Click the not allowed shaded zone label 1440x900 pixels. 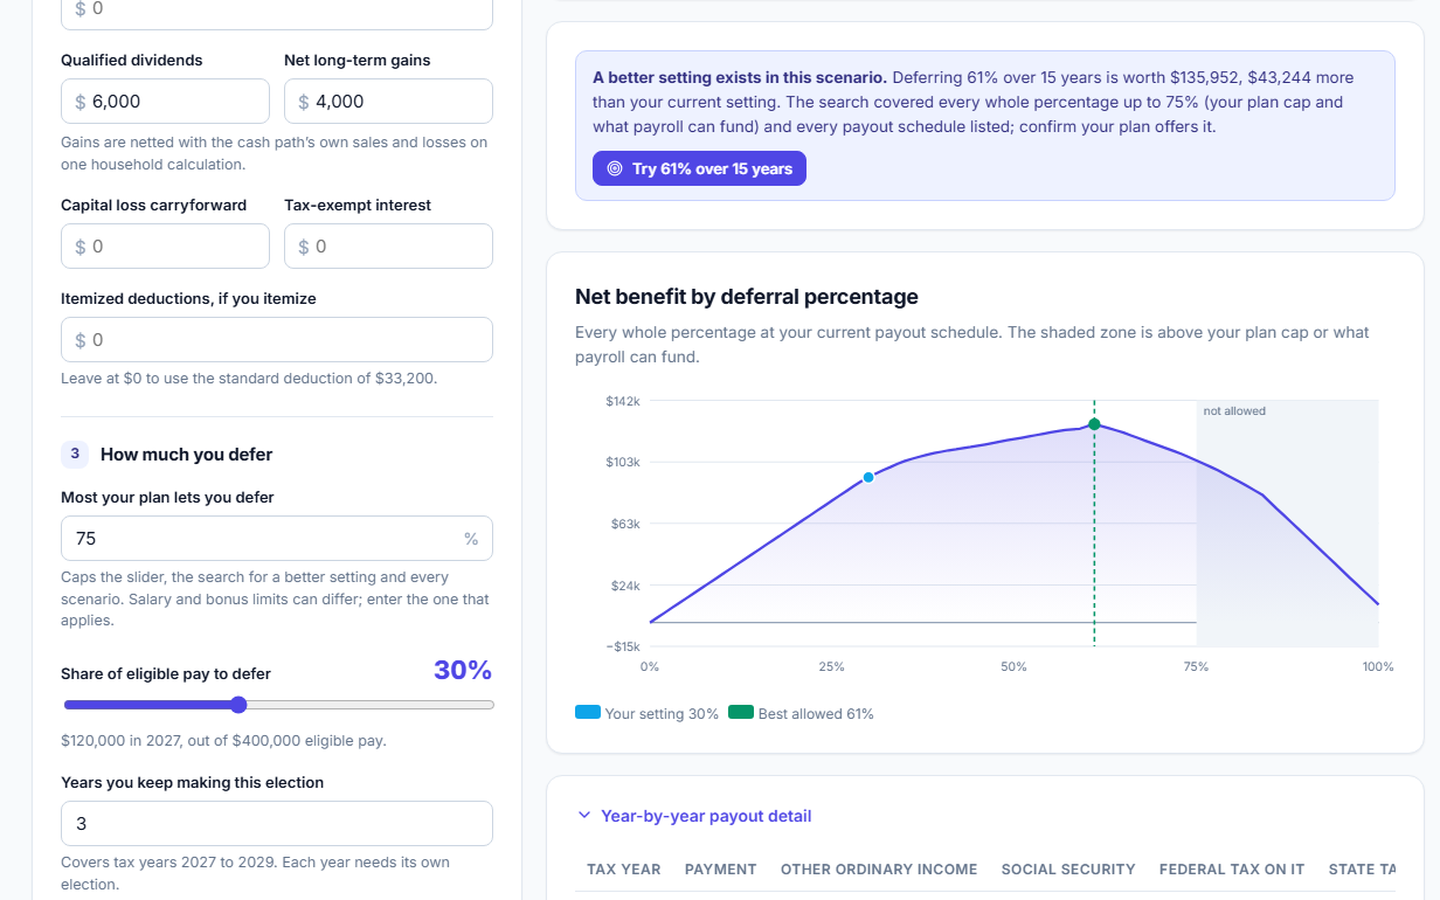1234,411
